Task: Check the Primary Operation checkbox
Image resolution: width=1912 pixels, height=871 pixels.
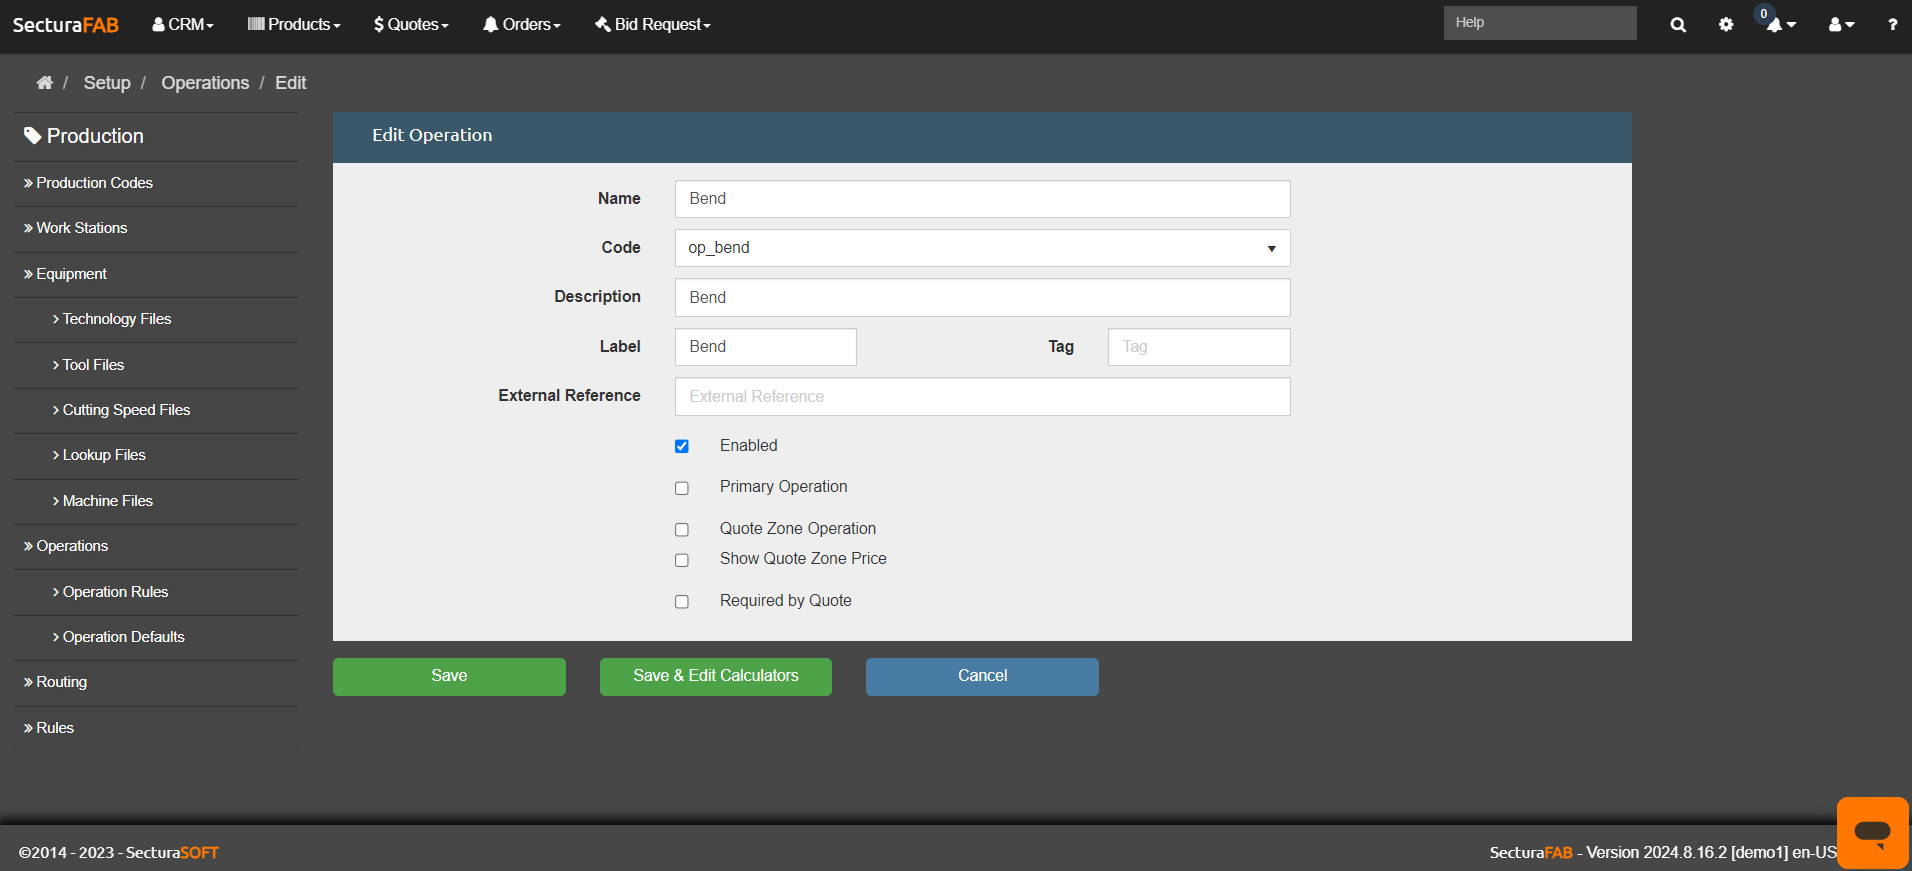Action: click(682, 488)
